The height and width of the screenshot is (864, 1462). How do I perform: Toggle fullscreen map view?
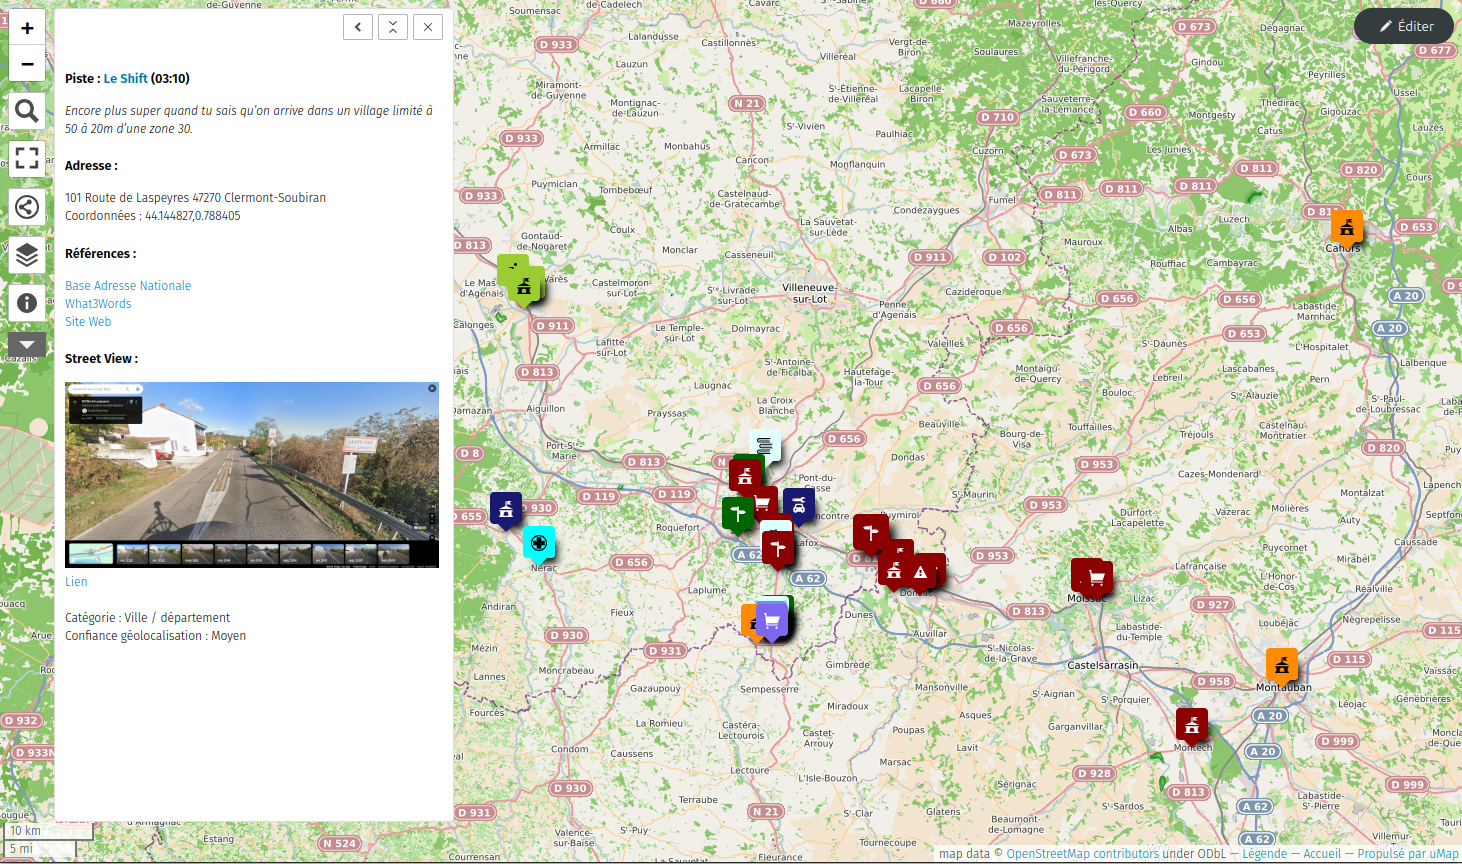point(27,158)
